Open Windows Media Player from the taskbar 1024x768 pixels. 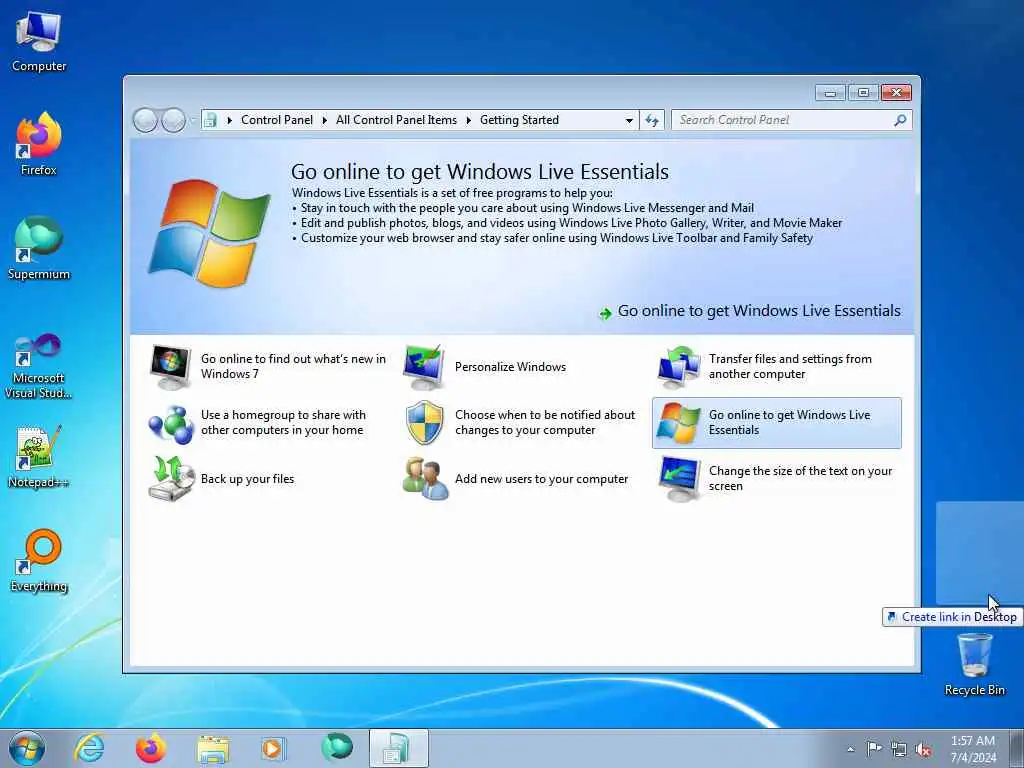tap(273, 748)
